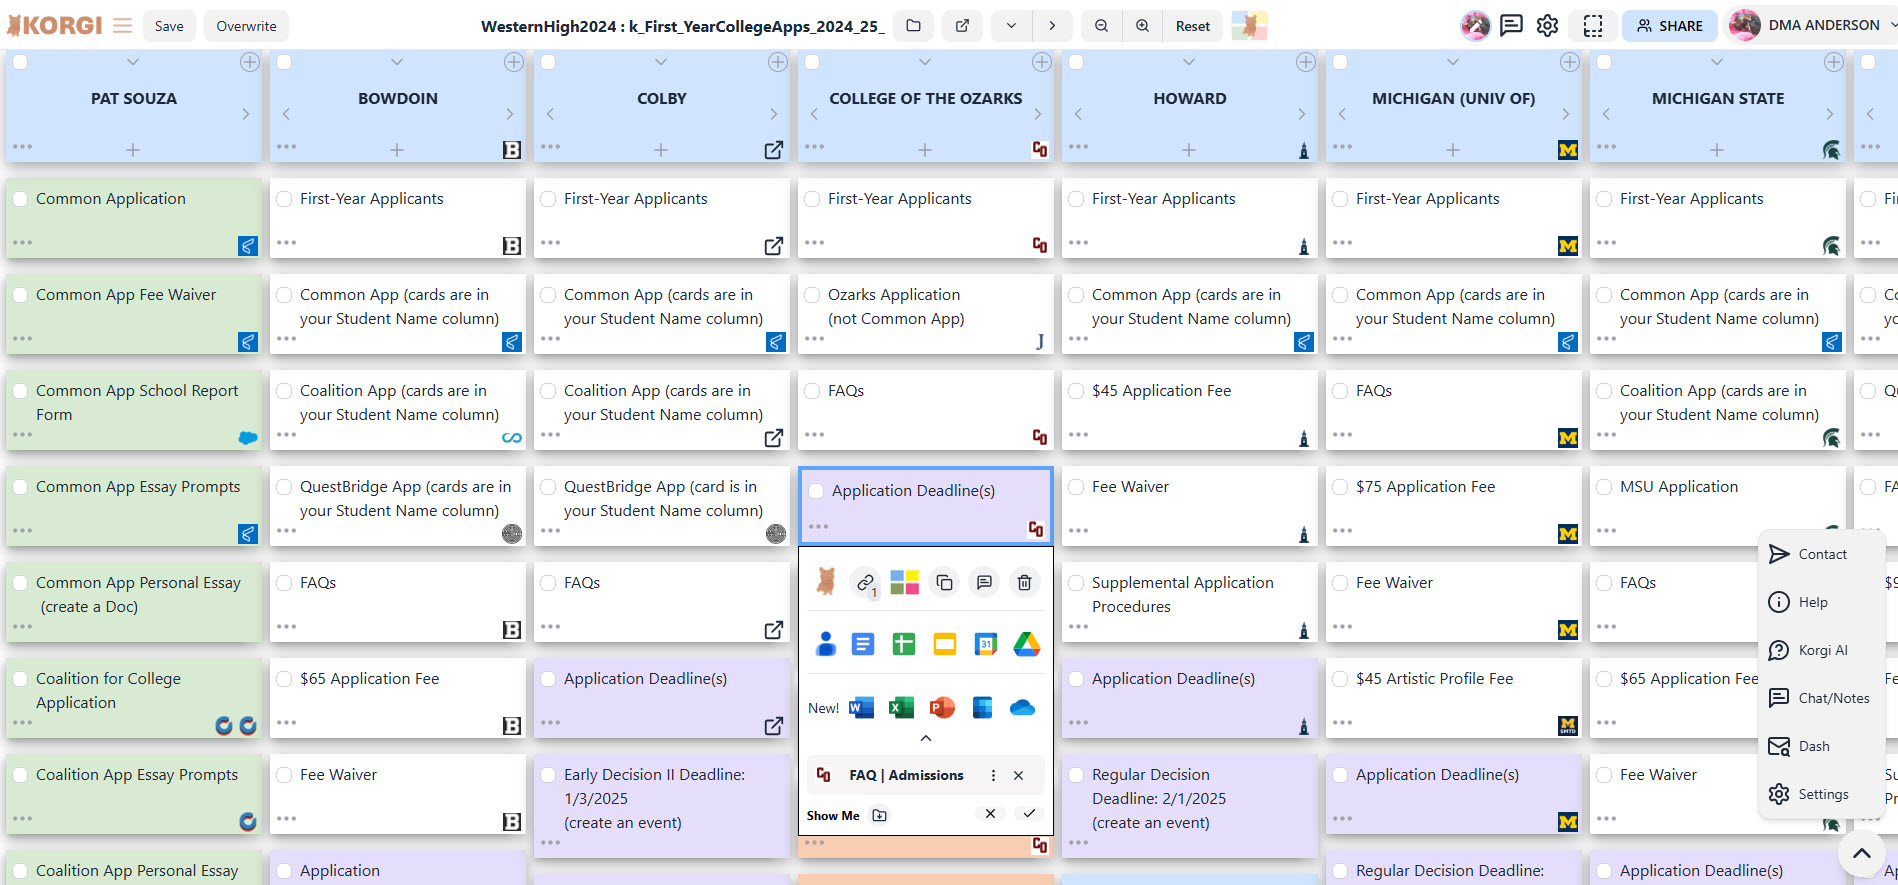Open board in new window icon
This screenshot has height=885, width=1898.
[962, 26]
